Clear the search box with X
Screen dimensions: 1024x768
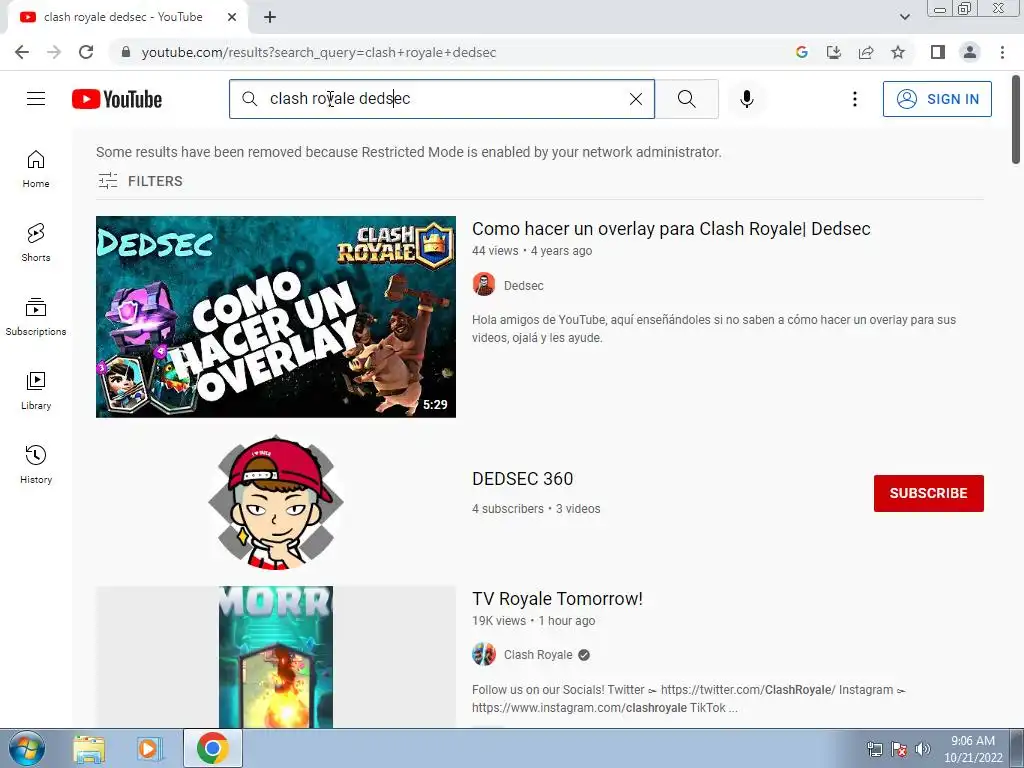[635, 99]
